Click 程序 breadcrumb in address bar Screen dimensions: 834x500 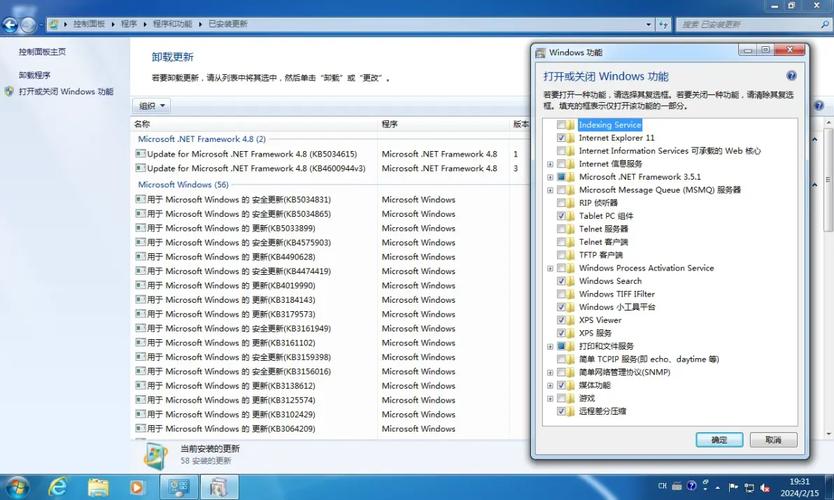(129, 24)
